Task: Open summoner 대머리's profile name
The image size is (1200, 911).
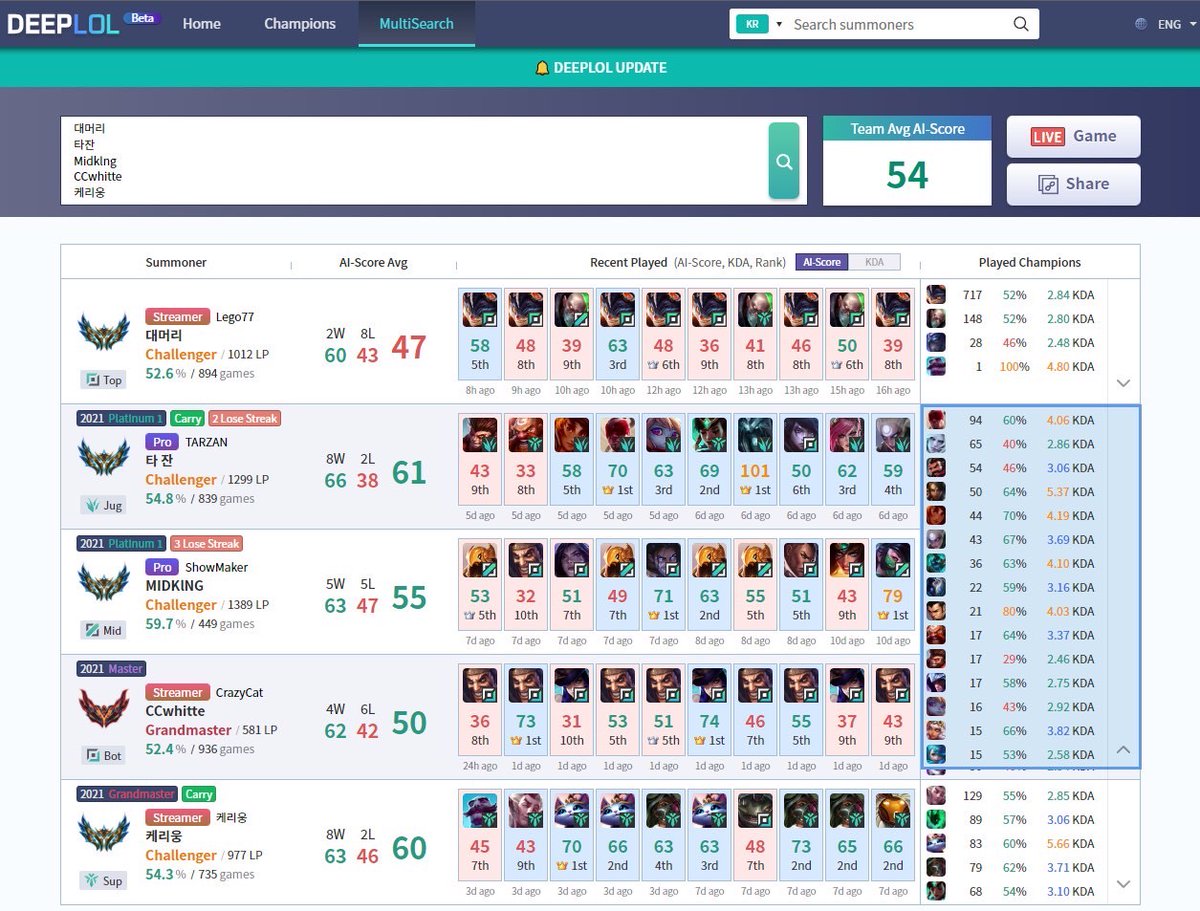Action: pos(163,336)
